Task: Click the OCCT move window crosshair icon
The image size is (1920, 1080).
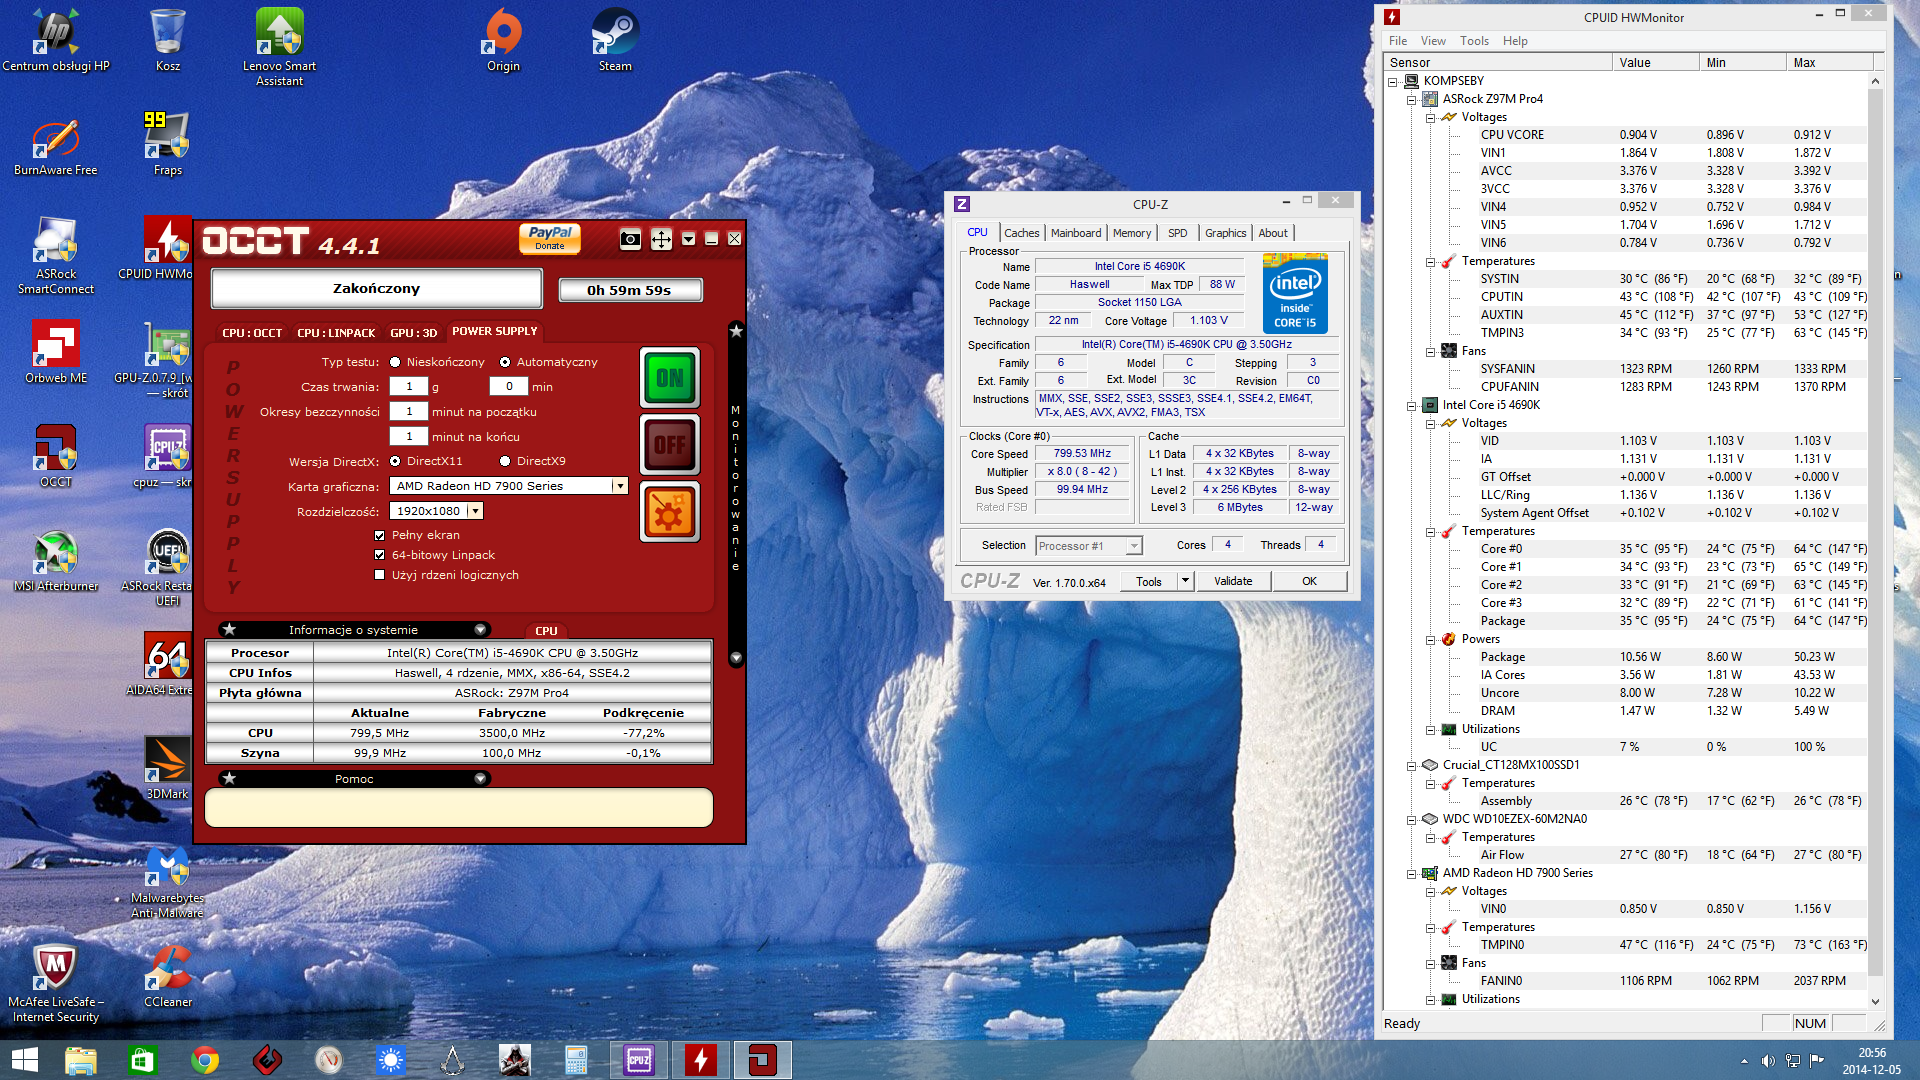Action: click(661, 239)
